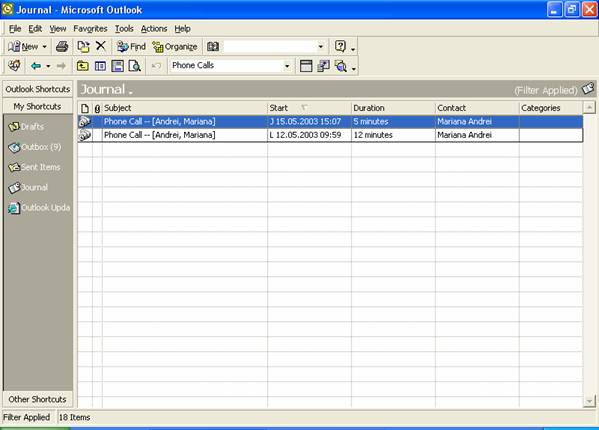The width and height of the screenshot is (599, 430).
Task: Click the Find a Contact input field
Action: coord(270,47)
